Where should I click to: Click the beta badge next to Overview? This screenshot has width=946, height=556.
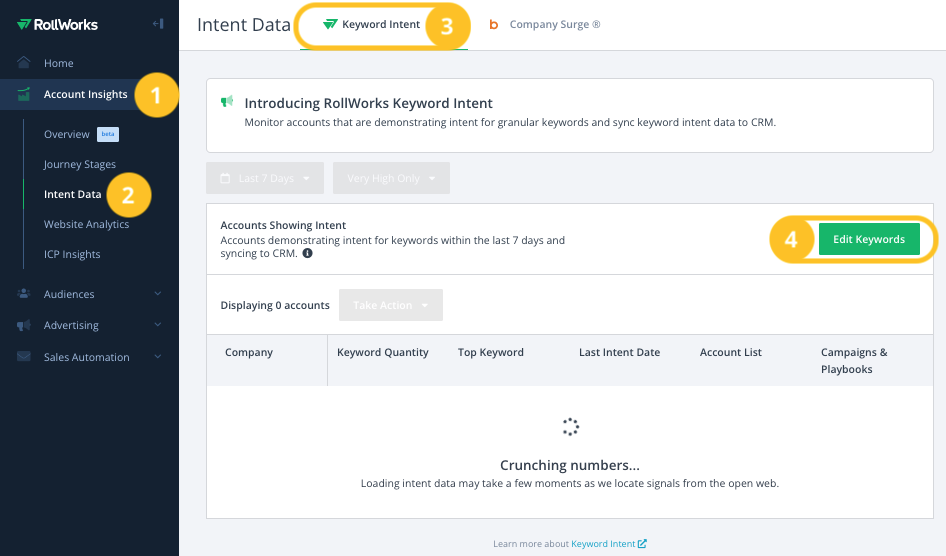coord(108,134)
